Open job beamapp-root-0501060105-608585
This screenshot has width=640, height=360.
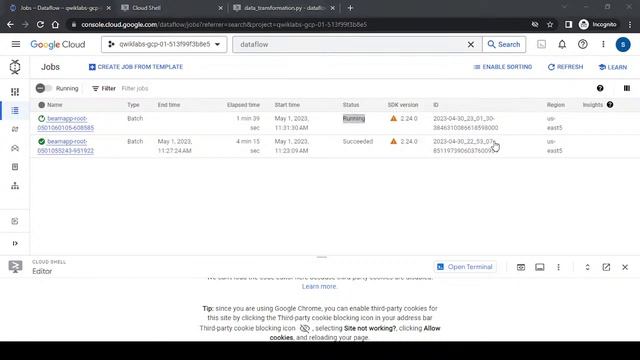click(66, 123)
